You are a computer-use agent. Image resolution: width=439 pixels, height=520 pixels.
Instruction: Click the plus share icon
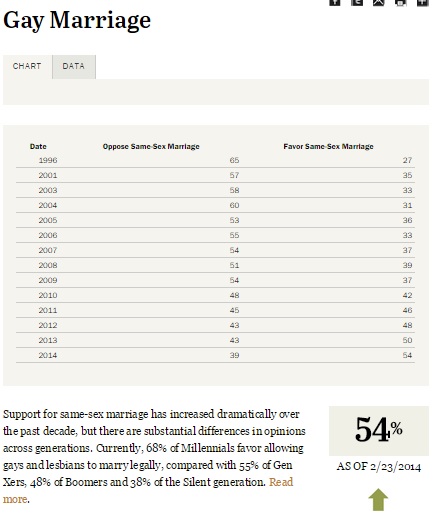click(422, 3)
